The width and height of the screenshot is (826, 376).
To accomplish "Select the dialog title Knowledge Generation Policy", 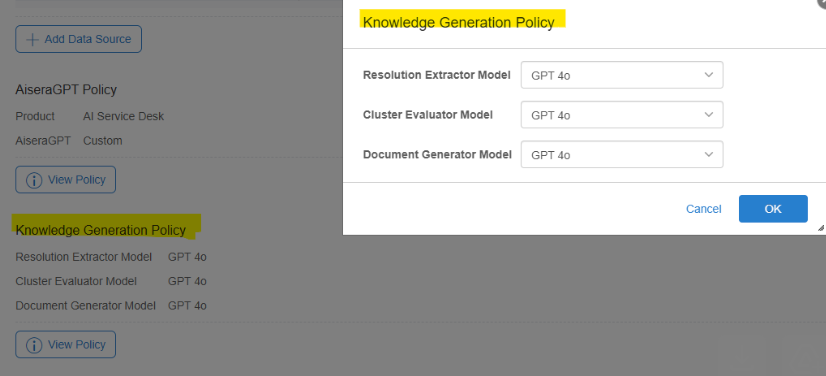I will click(x=458, y=23).
